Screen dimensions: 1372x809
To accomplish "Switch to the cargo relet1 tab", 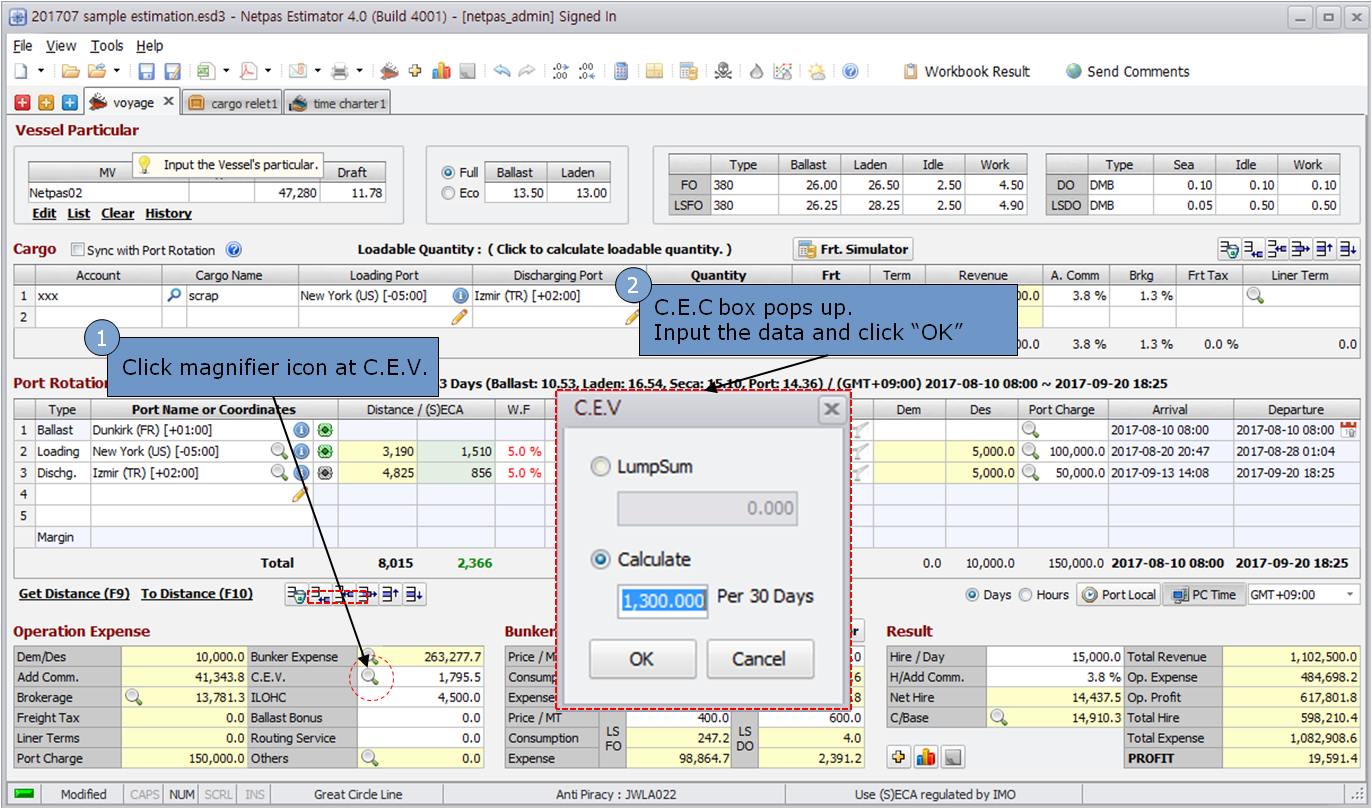I will [232, 103].
